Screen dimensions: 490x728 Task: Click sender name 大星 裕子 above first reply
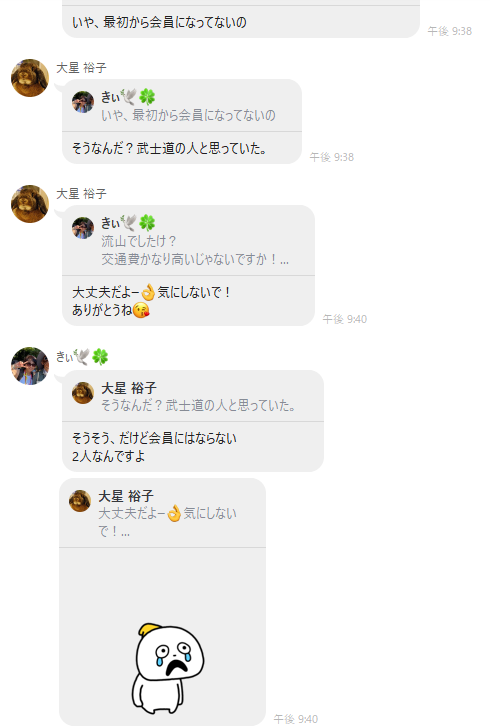[x=81, y=68]
